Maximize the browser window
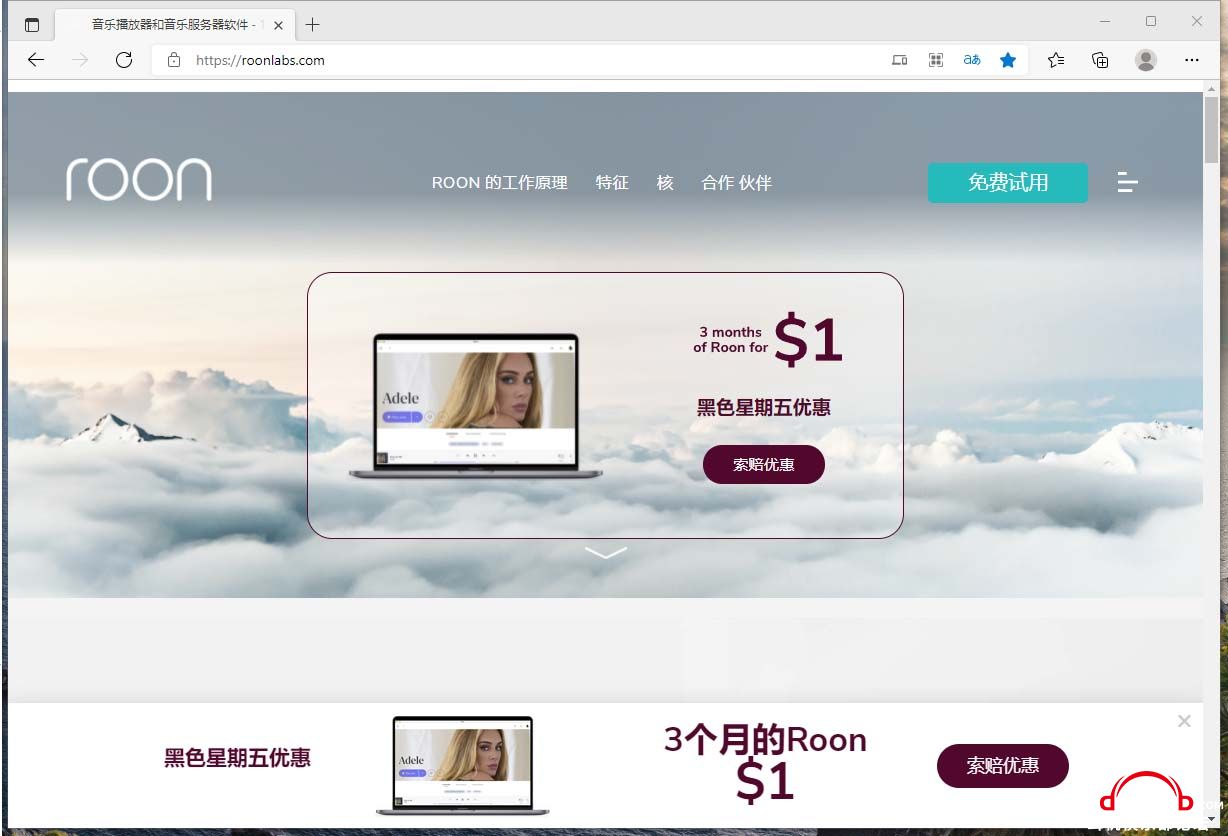This screenshot has height=836, width=1228. (1151, 21)
